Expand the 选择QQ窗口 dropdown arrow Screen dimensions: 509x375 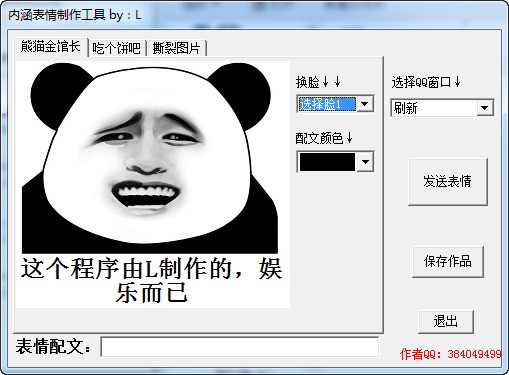[485, 108]
